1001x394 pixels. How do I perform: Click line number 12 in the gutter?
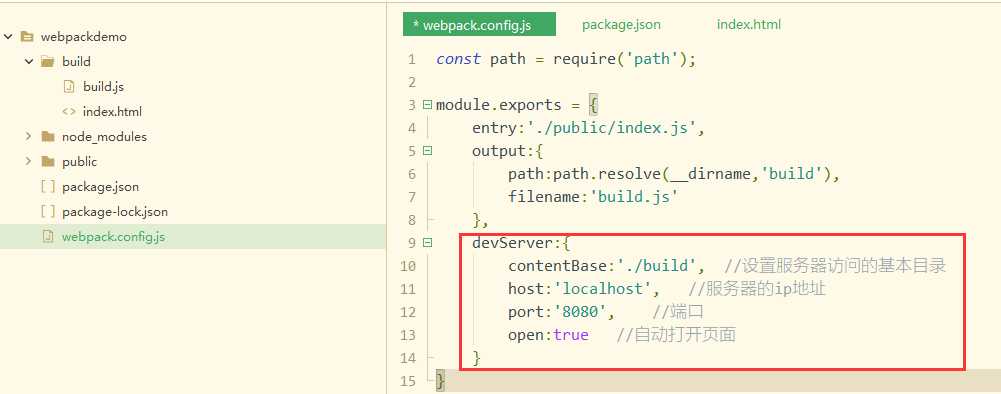(408, 312)
